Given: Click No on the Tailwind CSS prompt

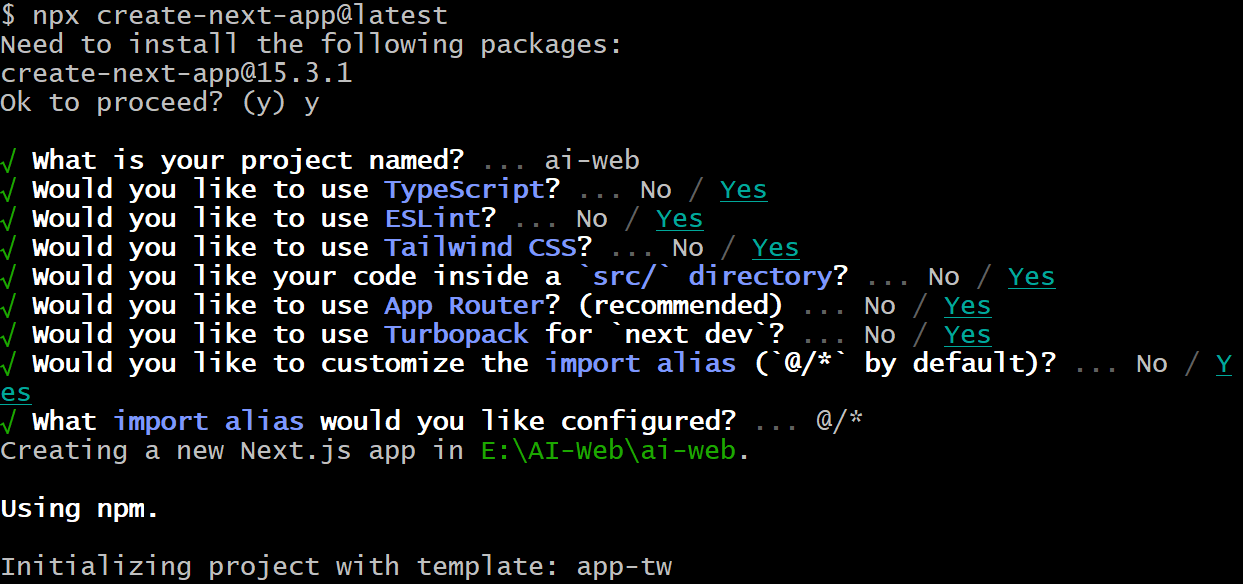Looking at the screenshot, I should click(x=688, y=248).
